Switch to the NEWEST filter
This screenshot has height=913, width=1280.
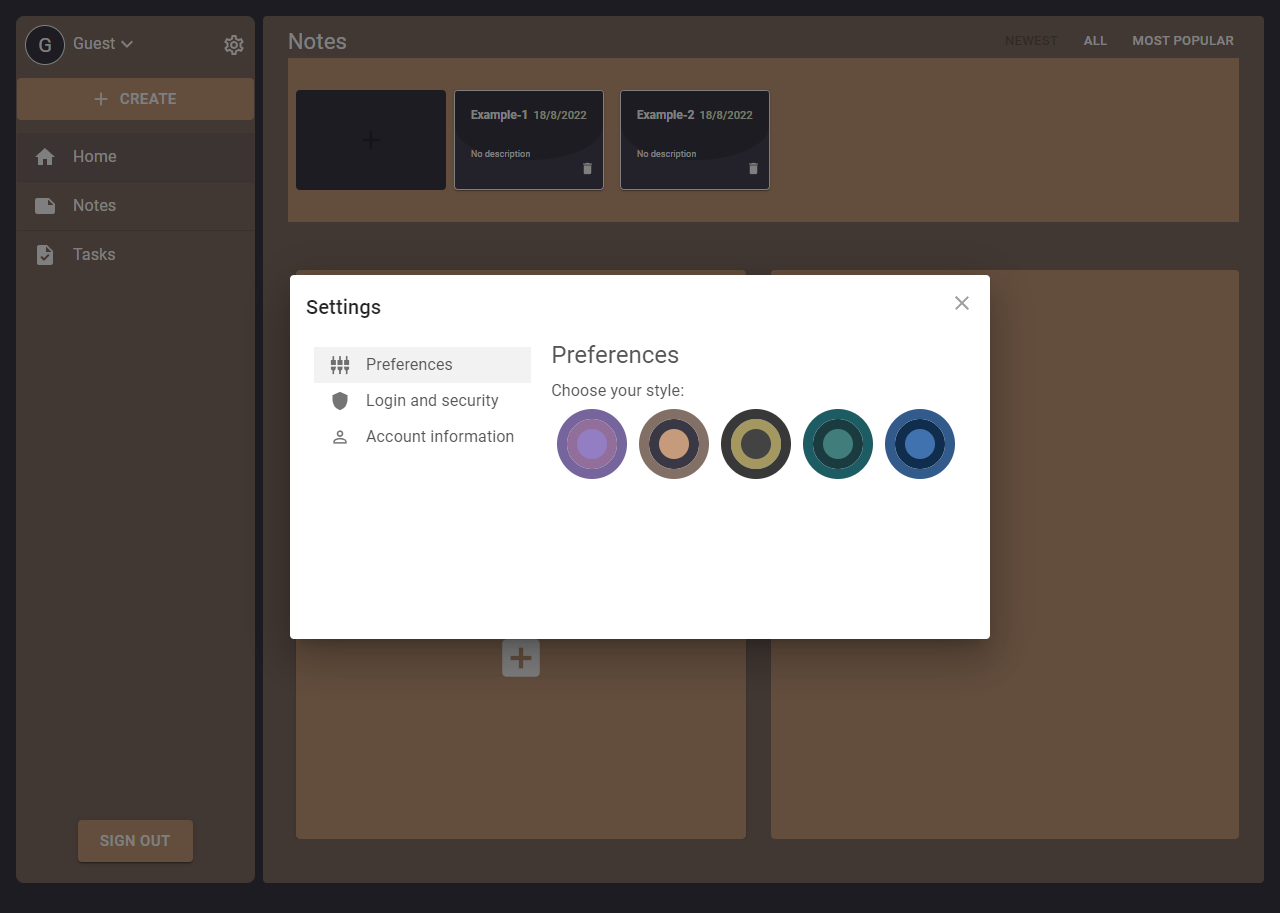click(1031, 40)
